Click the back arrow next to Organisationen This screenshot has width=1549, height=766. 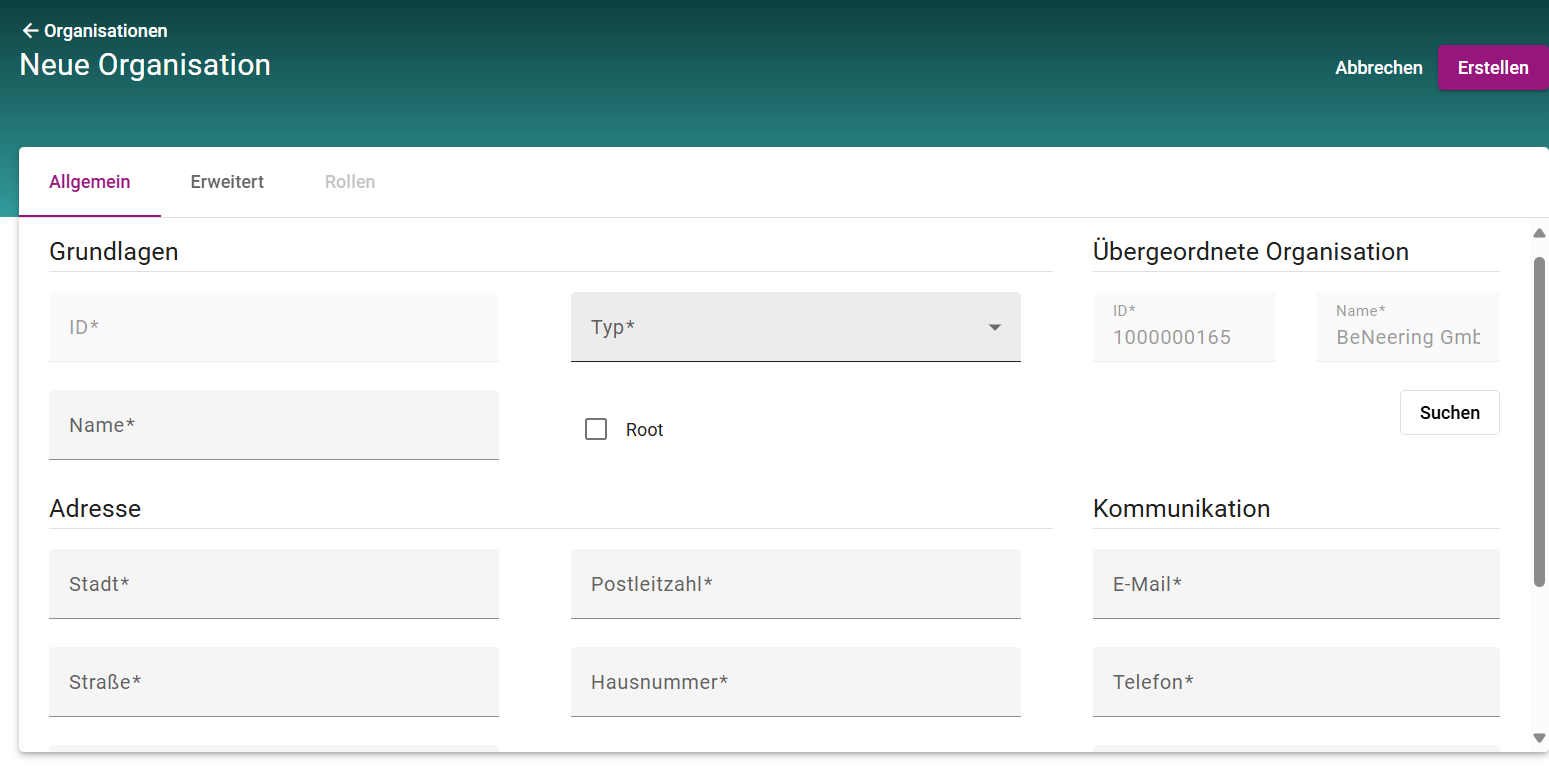(30, 31)
